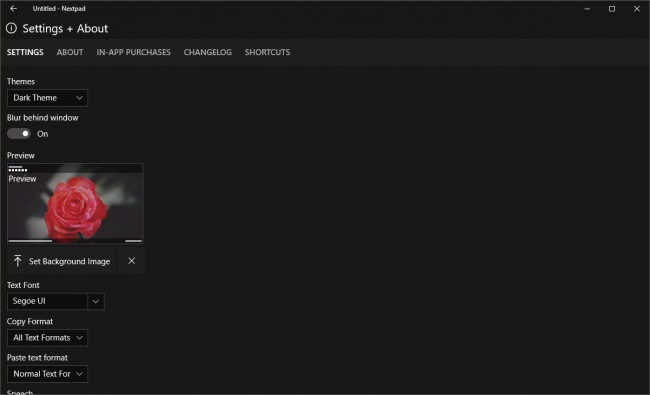Open the Shortcuts tab
The image size is (650, 395).
tap(267, 52)
